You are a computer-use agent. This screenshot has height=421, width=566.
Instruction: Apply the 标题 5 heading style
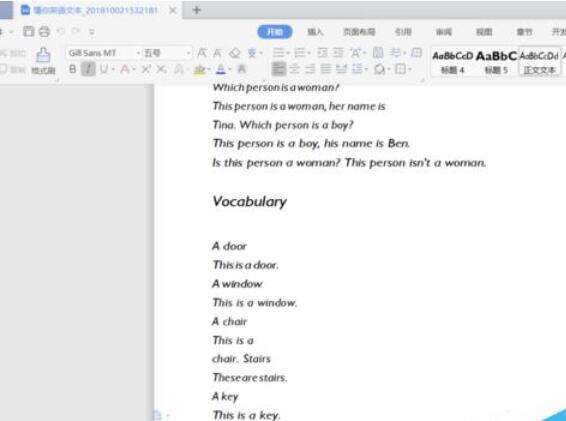tap(496, 62)
